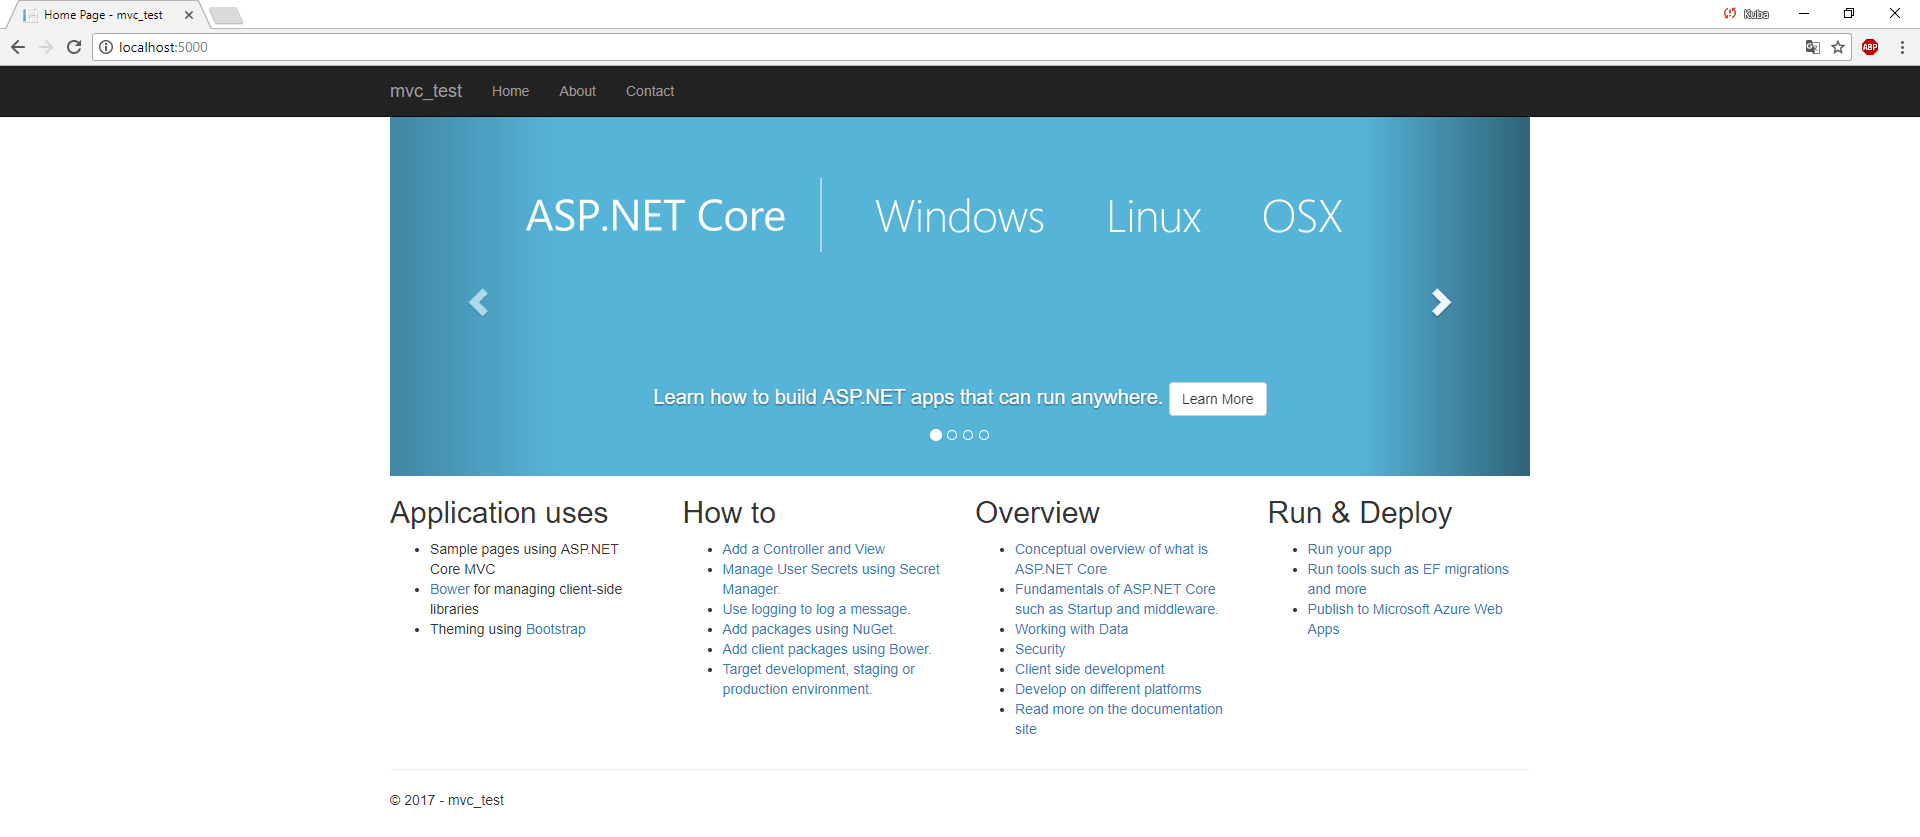
Task: Click the 'How to' heading
Action: (x=729, y=513)
